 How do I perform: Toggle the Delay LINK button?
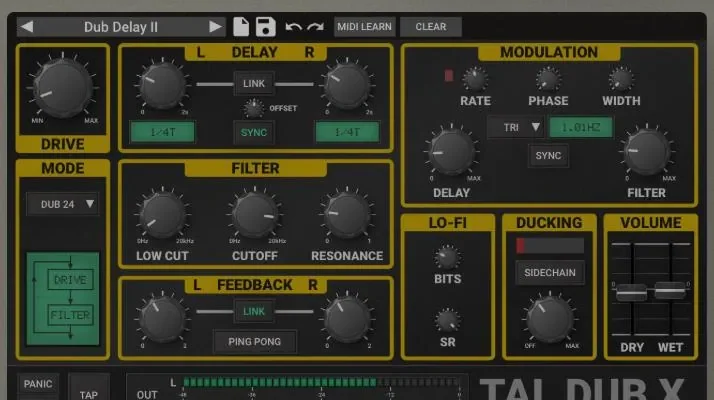point(254,83)
